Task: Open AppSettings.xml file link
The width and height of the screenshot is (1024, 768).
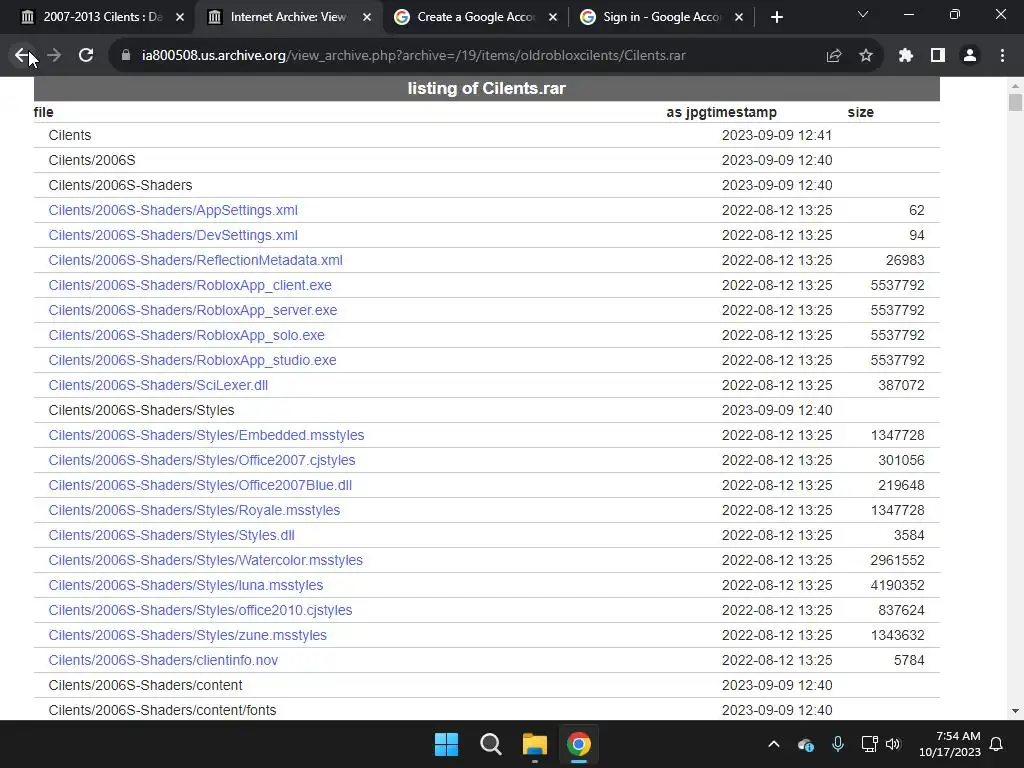Action: click(173, 210)
